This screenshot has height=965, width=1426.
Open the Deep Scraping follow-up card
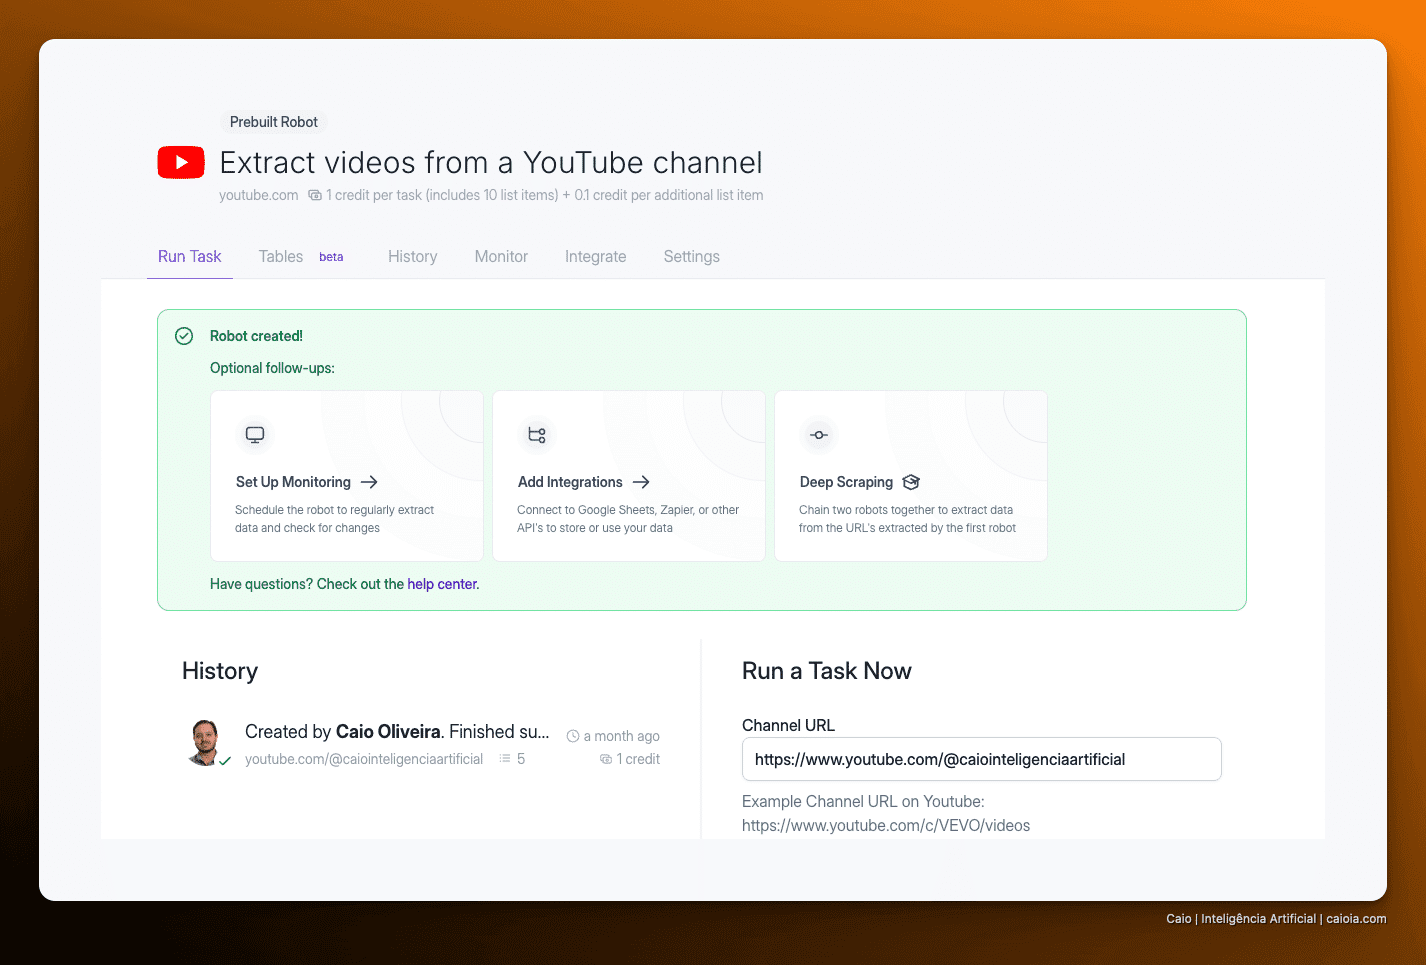point(911,476)
